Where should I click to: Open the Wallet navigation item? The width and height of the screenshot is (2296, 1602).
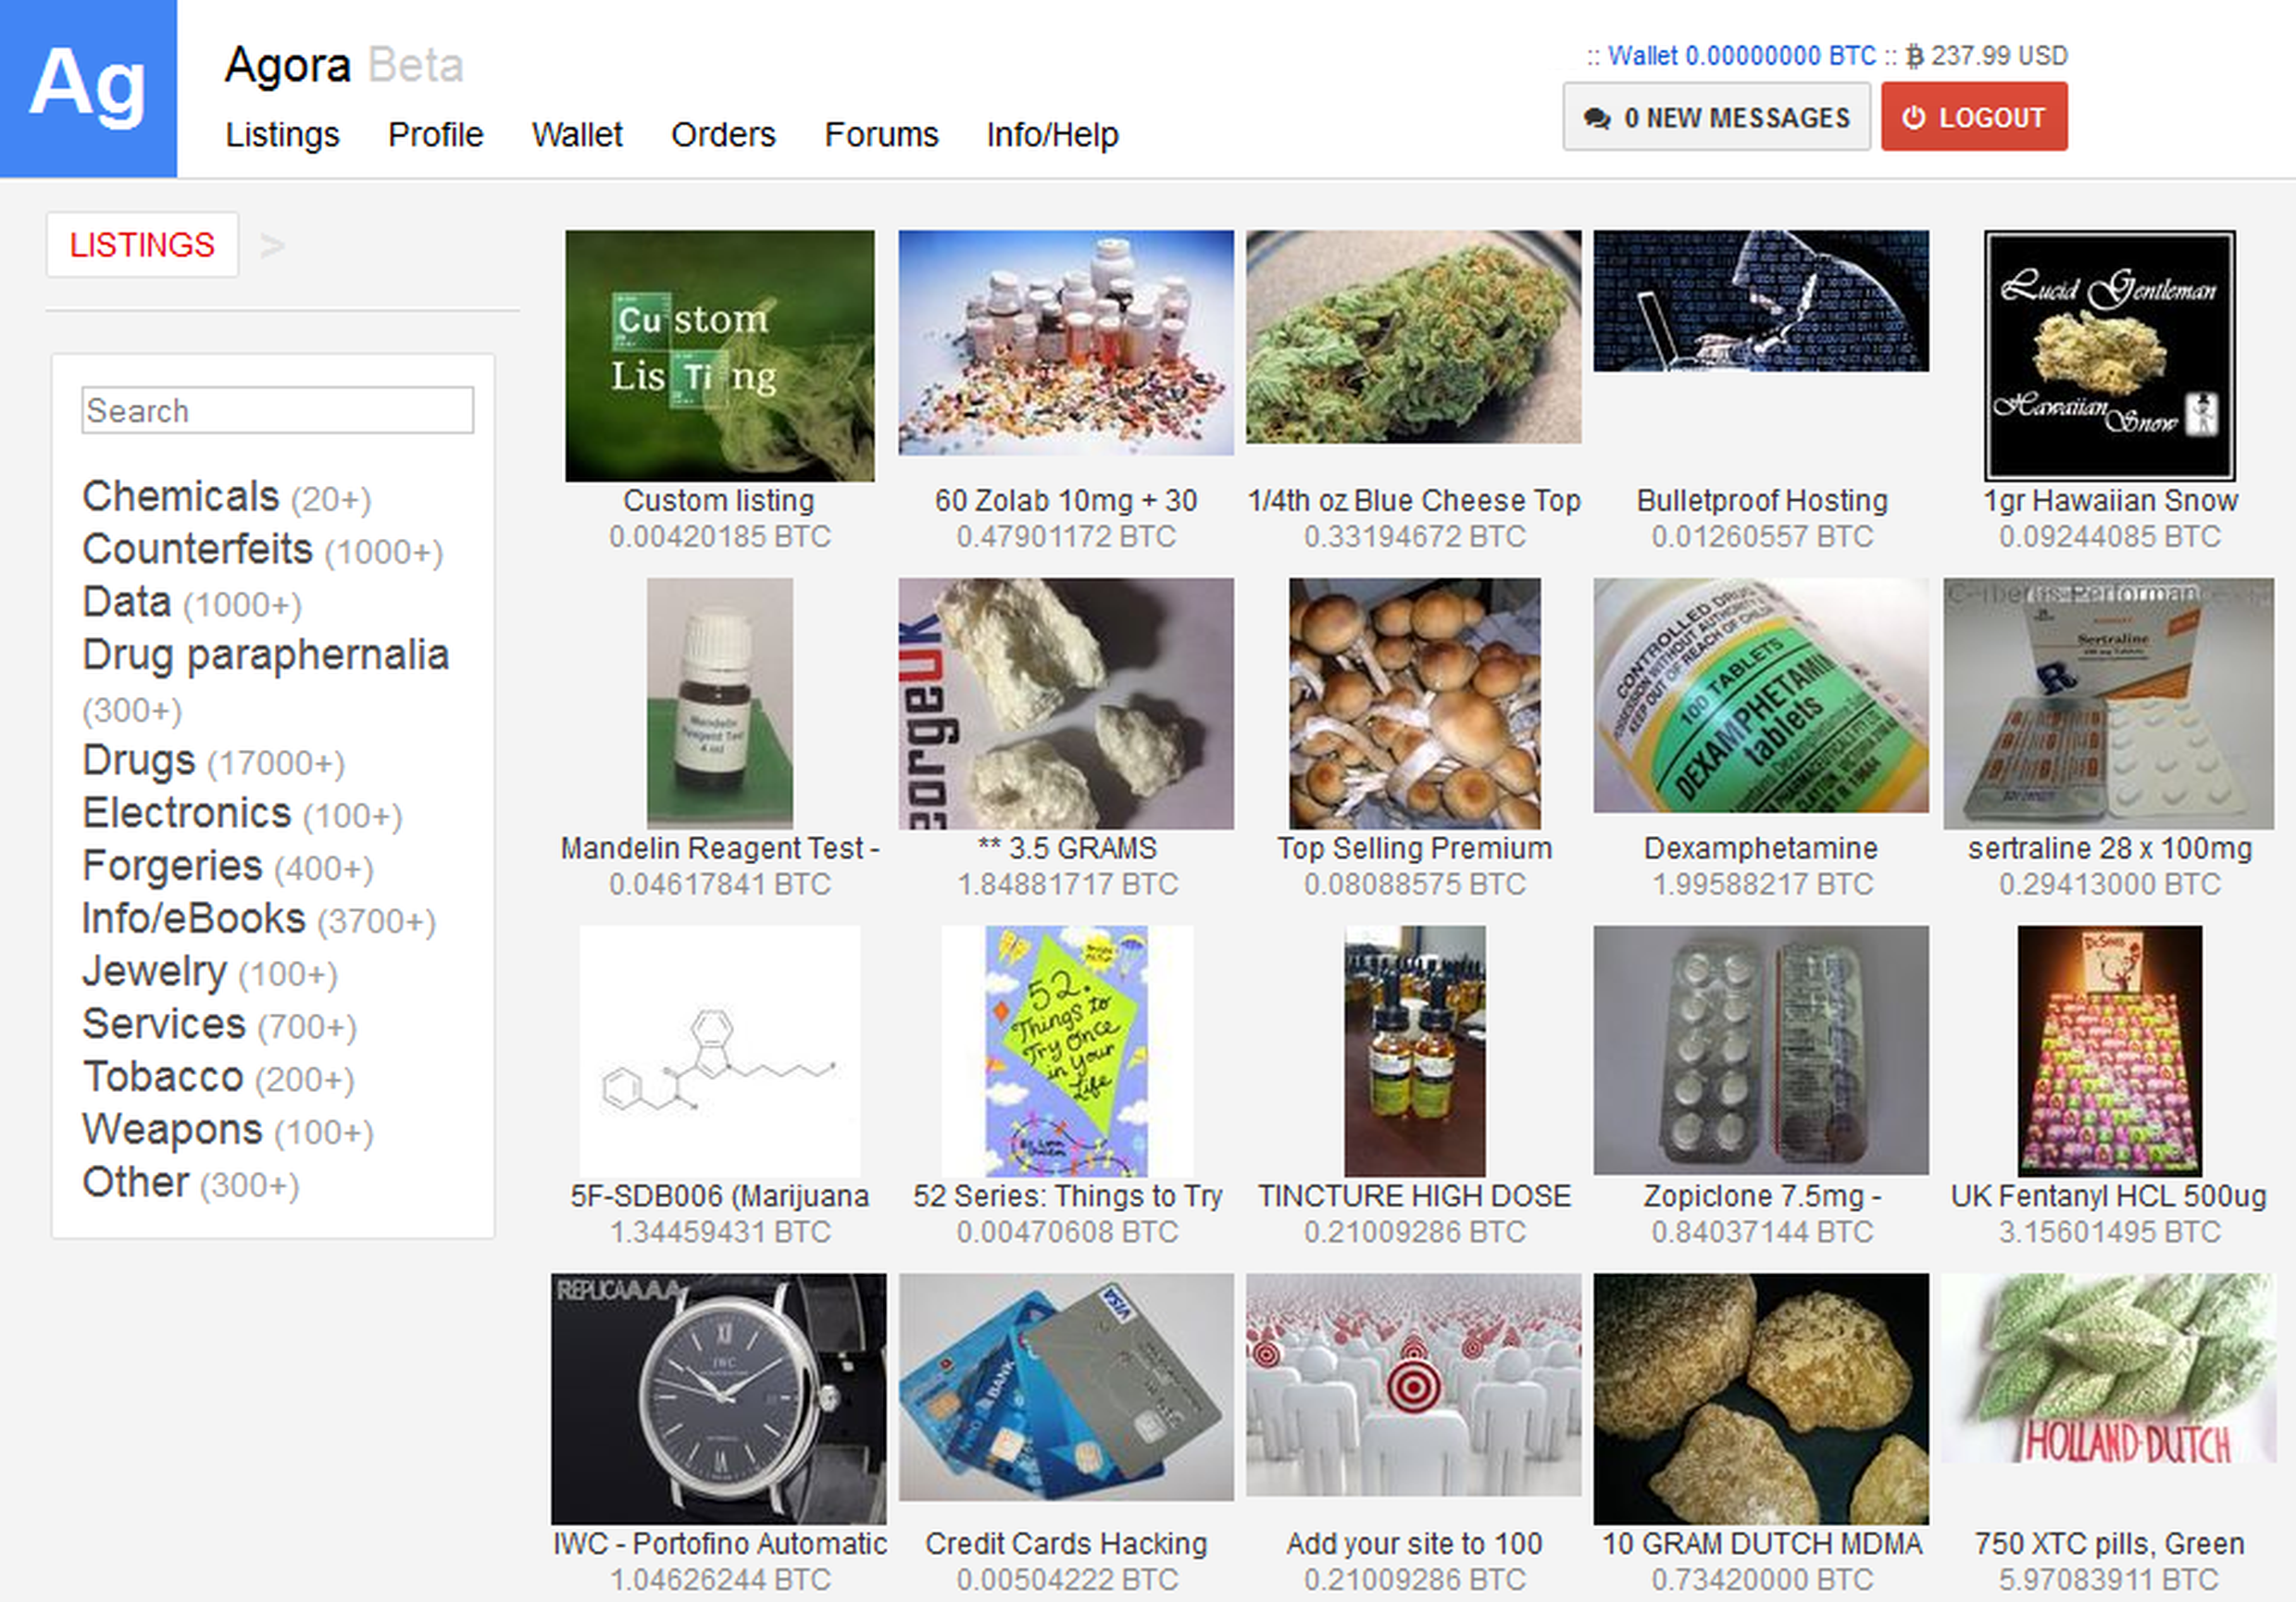[x=577, y=135]
